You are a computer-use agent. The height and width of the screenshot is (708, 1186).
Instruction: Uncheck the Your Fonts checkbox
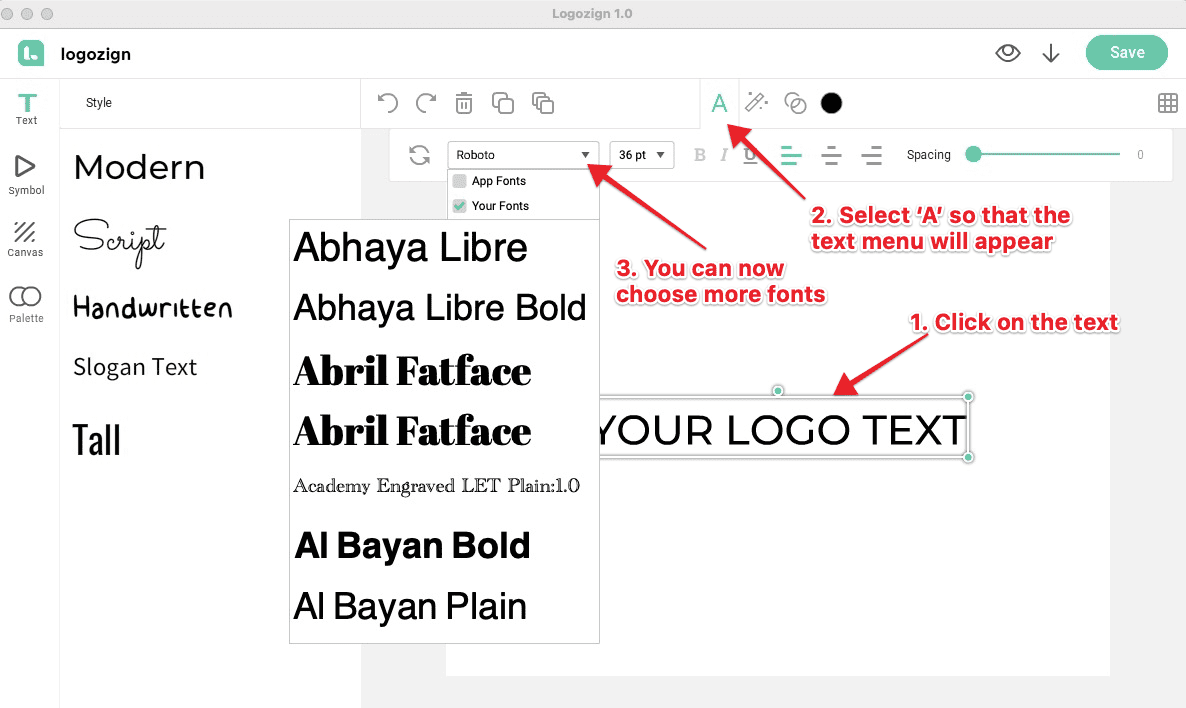(x=460, y=206)
